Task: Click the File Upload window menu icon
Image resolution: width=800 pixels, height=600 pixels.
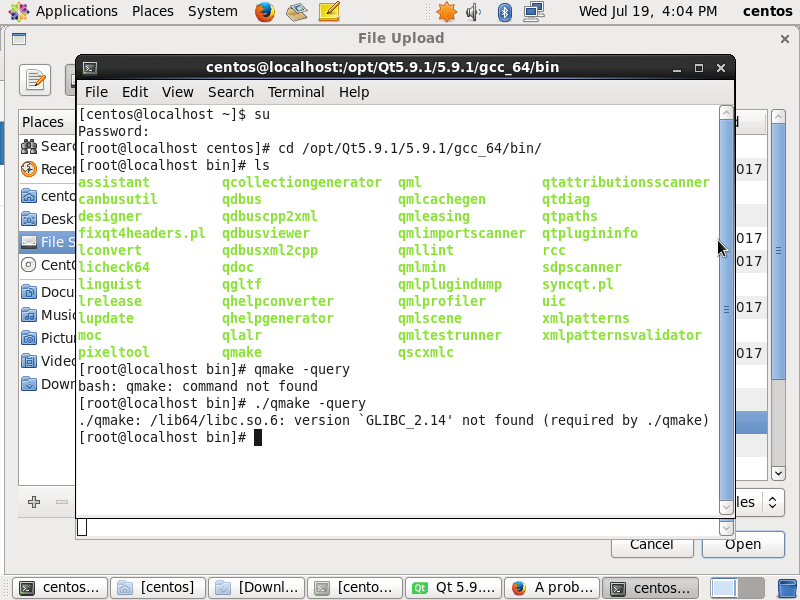Action: [x=19, y=39]
